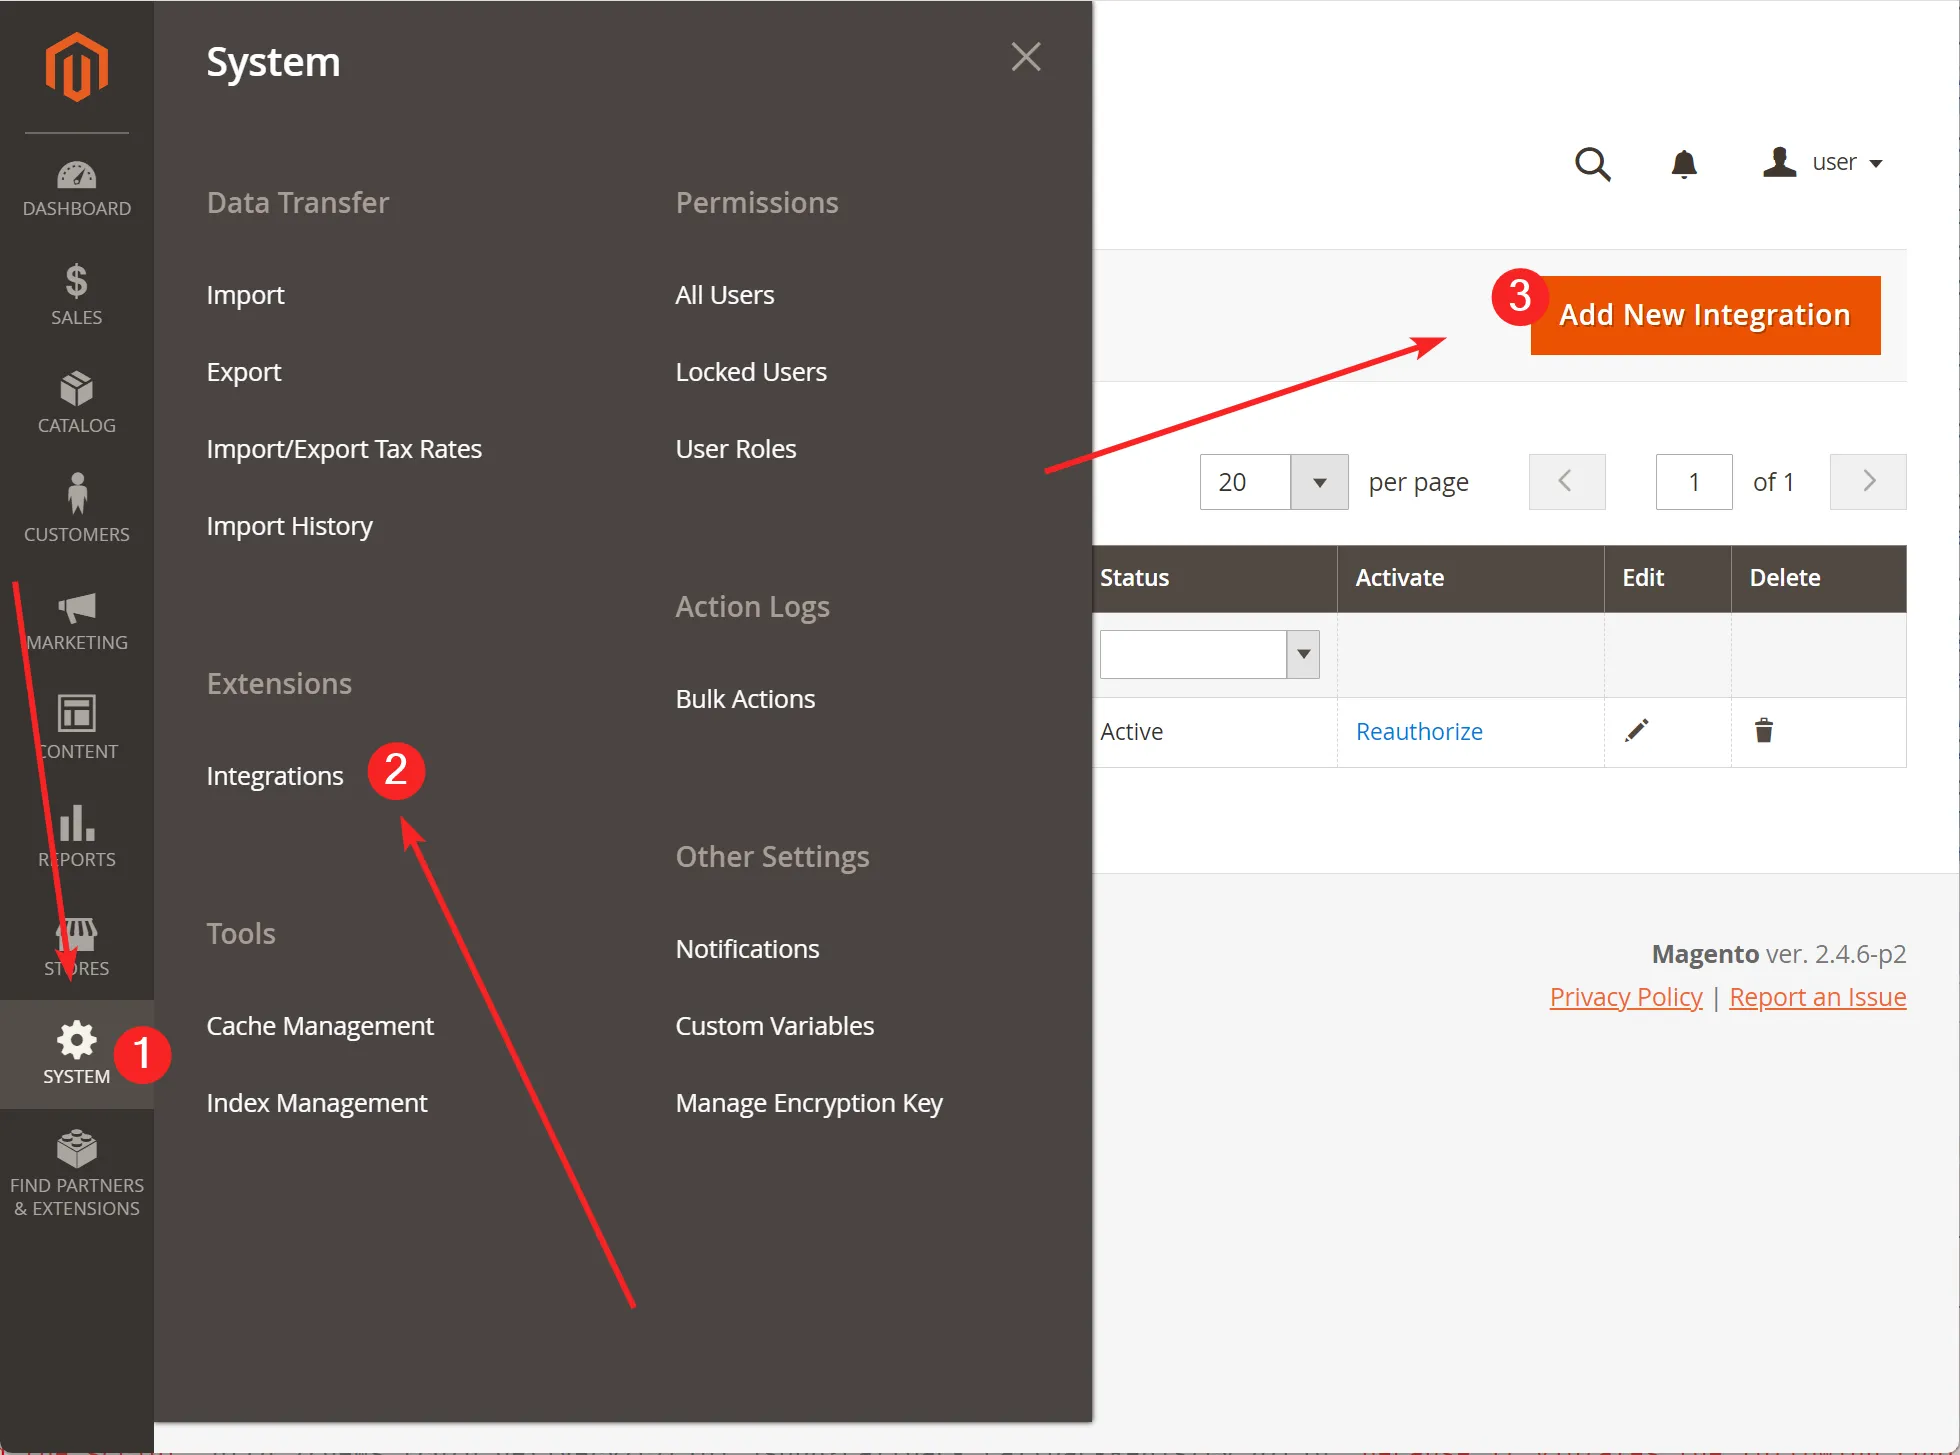Click the Reauthorize link
This screenshot has width=1960, height=1455.
tap(1418, 732)
